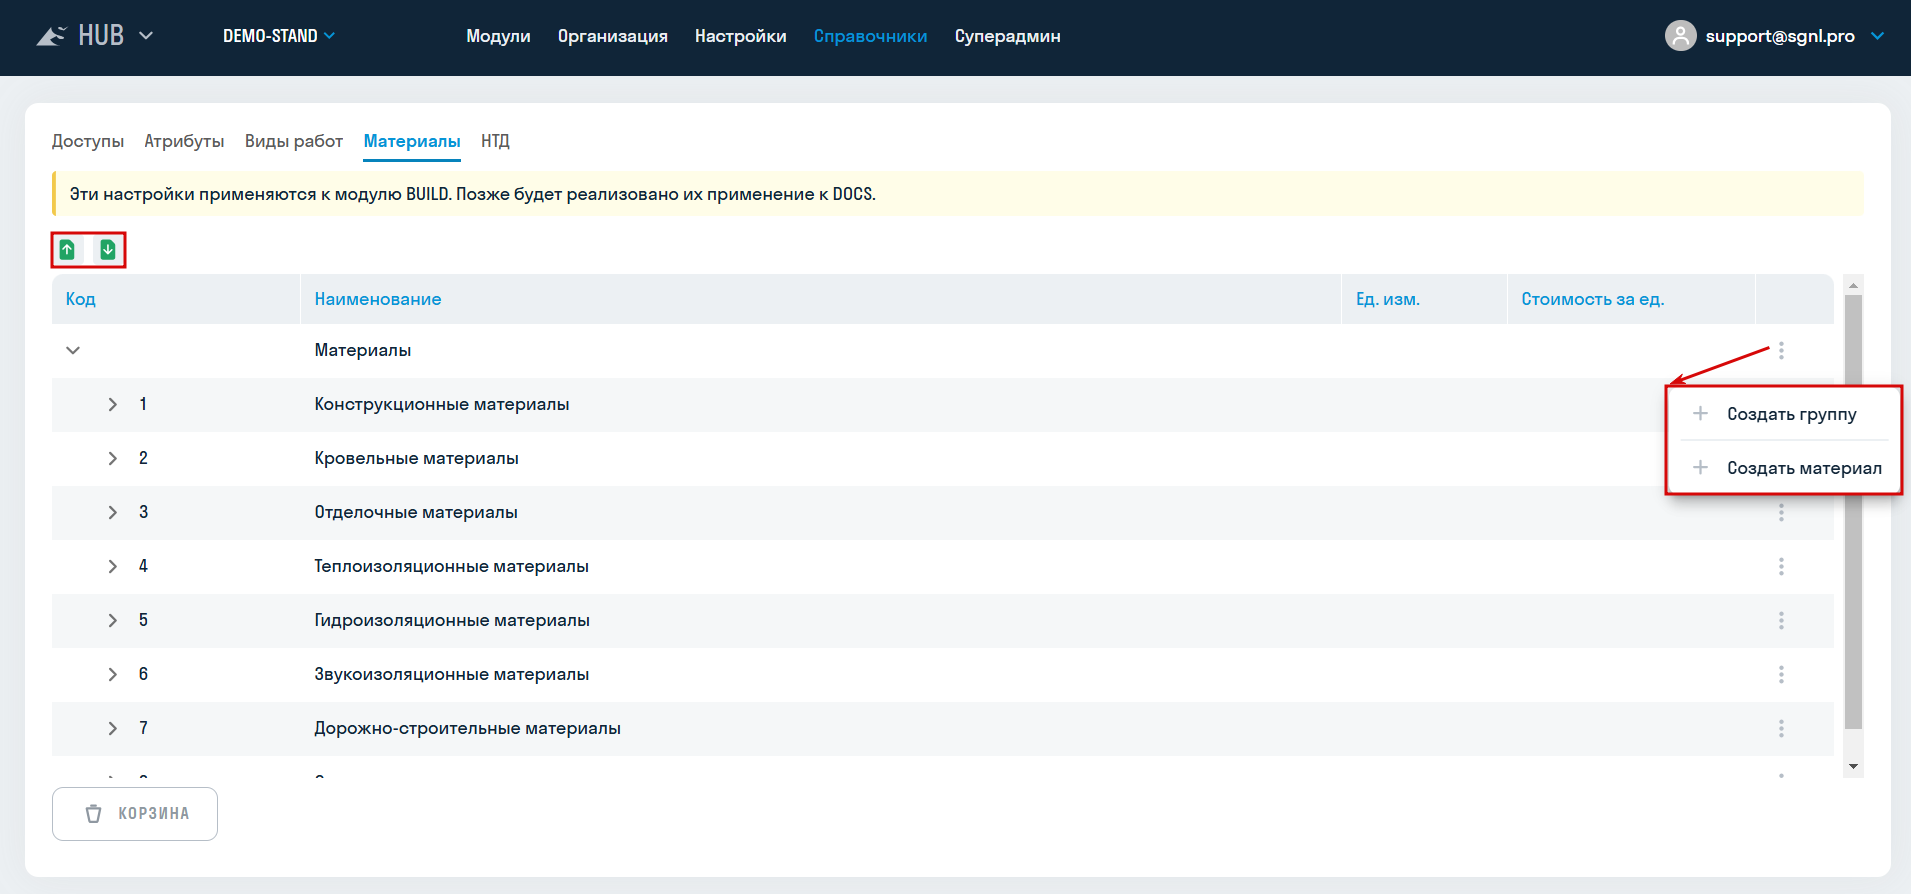Open the Модули menu
Viewport: 1911px width, 894px height.
click(x=498, y=36)
